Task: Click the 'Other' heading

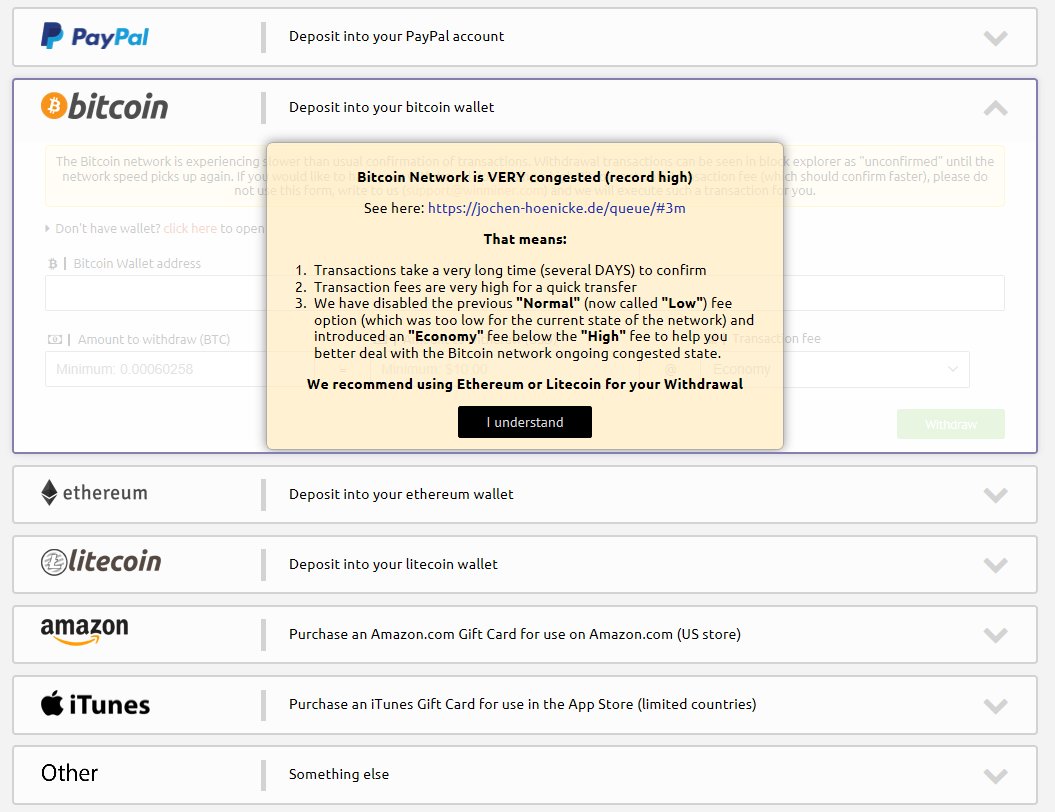Action: pos(69,773)
